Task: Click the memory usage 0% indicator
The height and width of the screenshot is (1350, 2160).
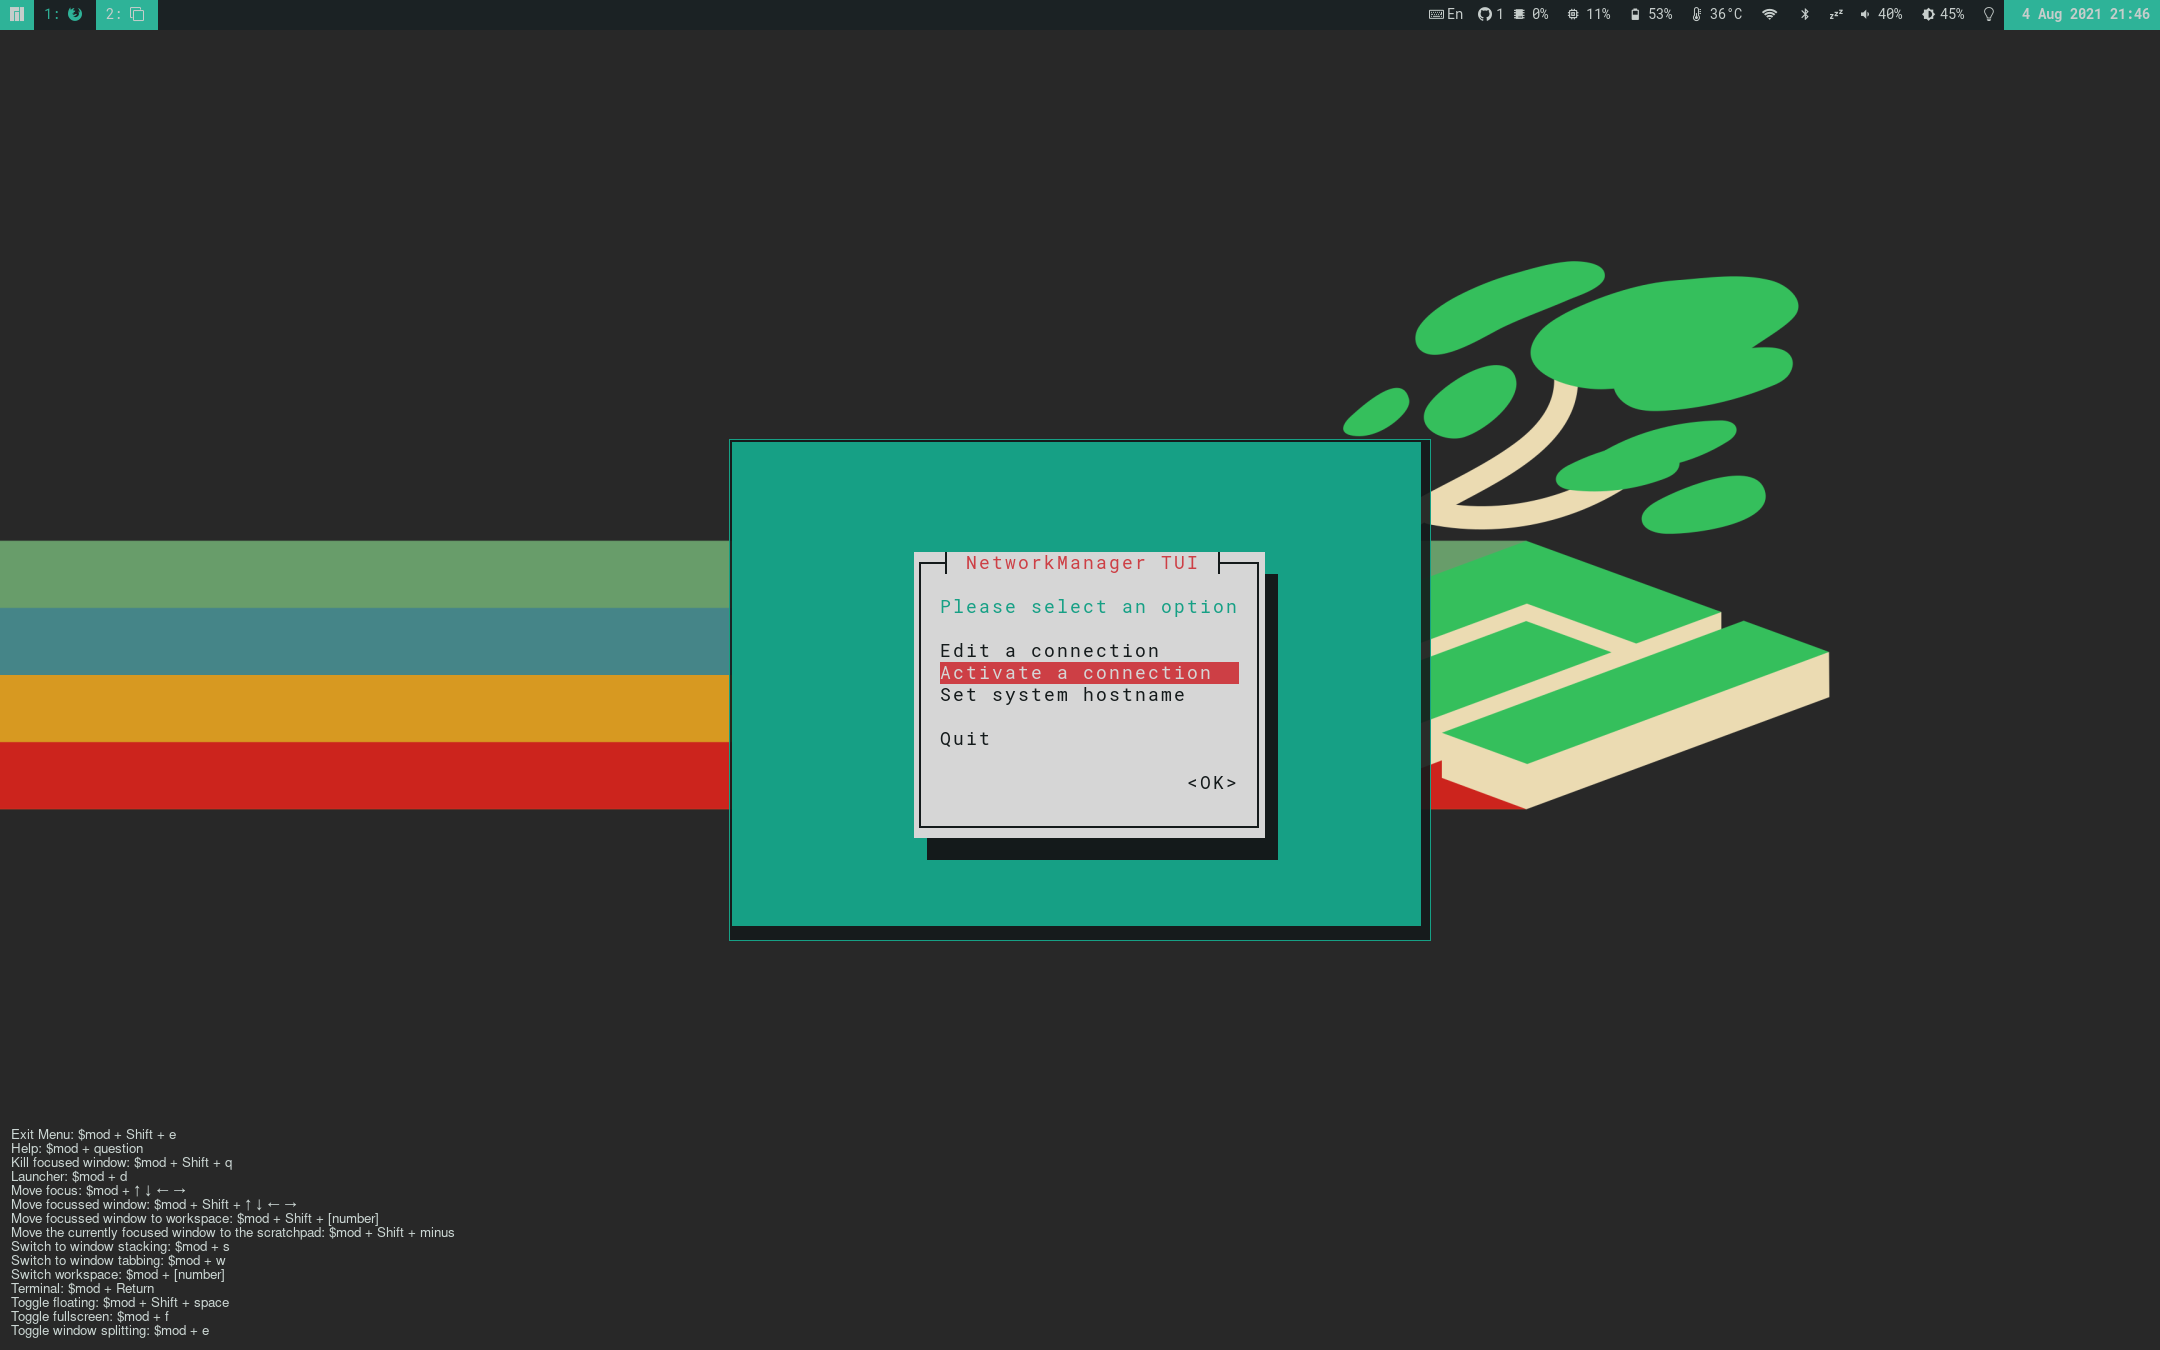Action: click(x=1531, y=14)
